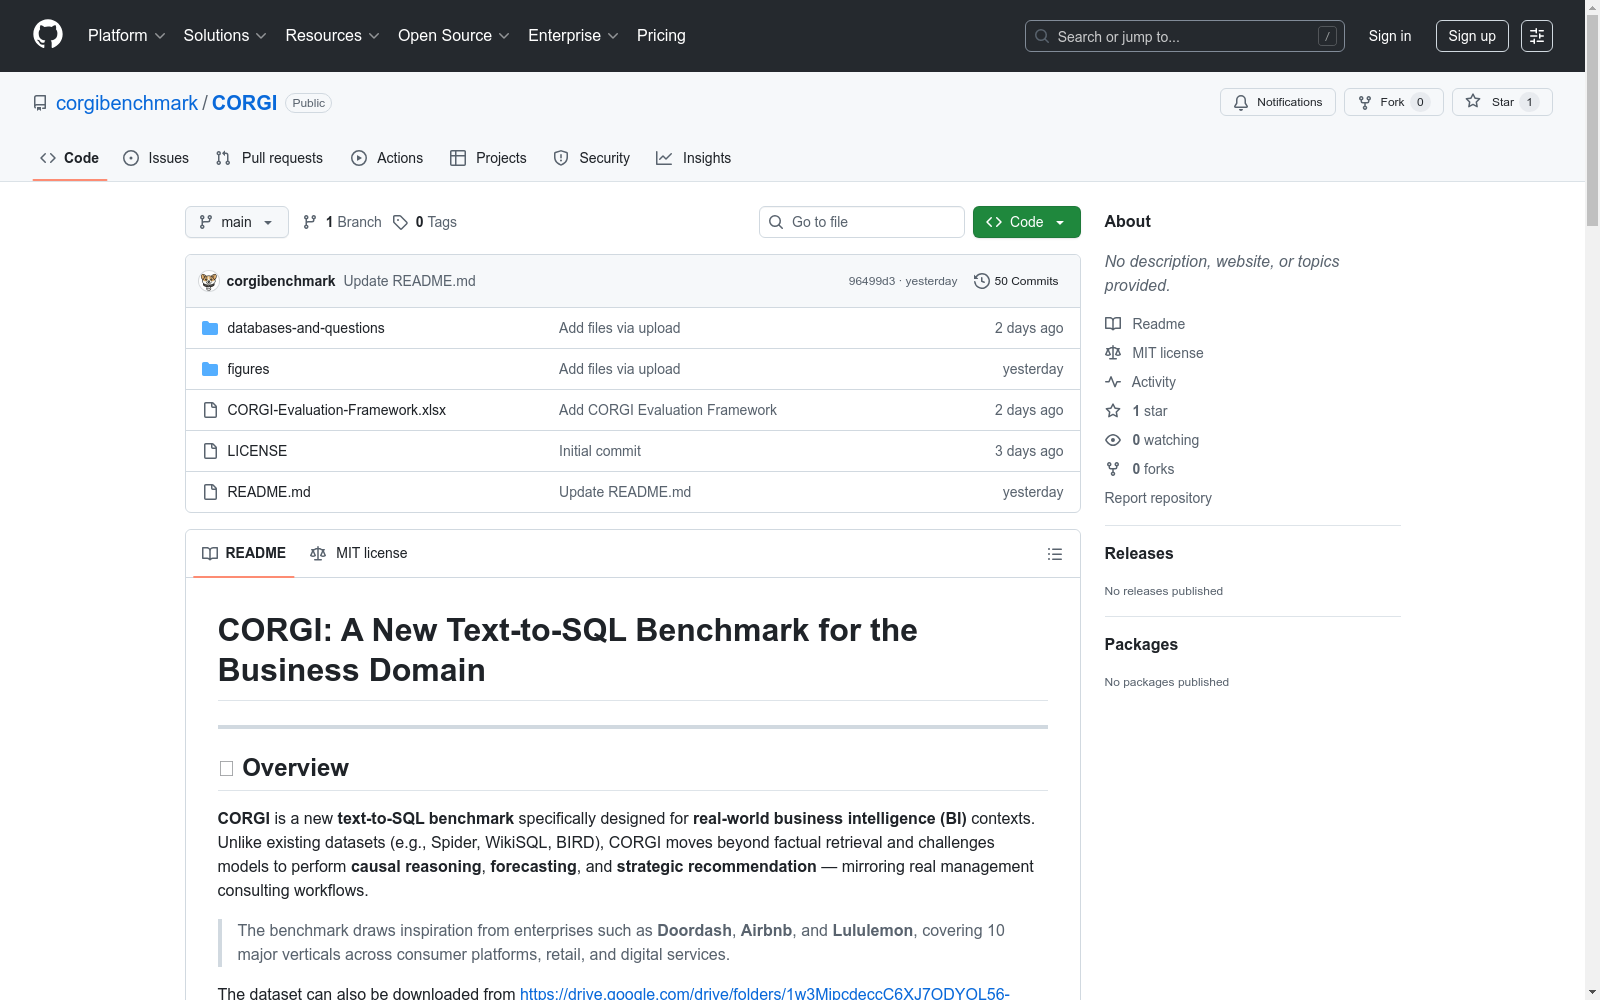Open the LICENSE file
The width and height of the screenshot is (1600, 1000).
tap(257, 451)
